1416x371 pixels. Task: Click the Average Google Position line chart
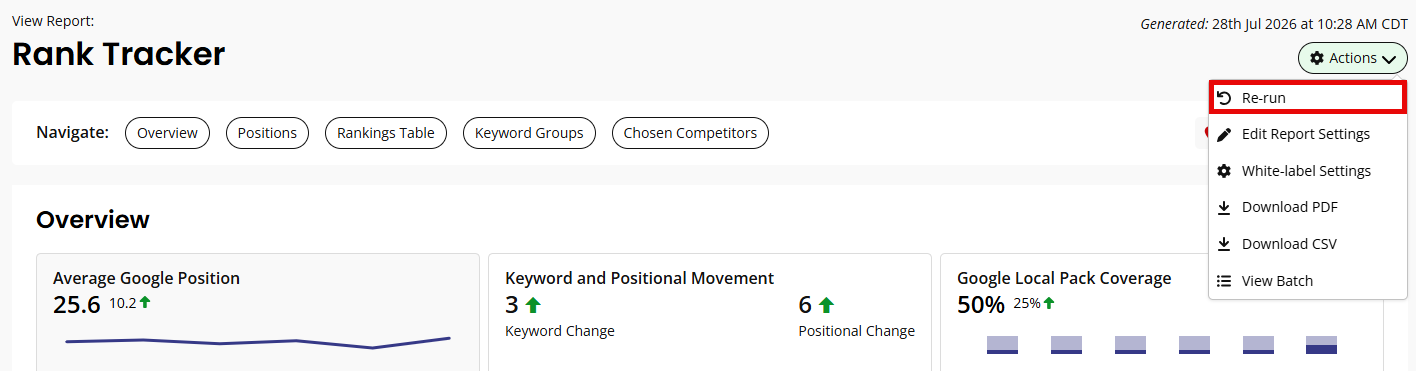258,343
